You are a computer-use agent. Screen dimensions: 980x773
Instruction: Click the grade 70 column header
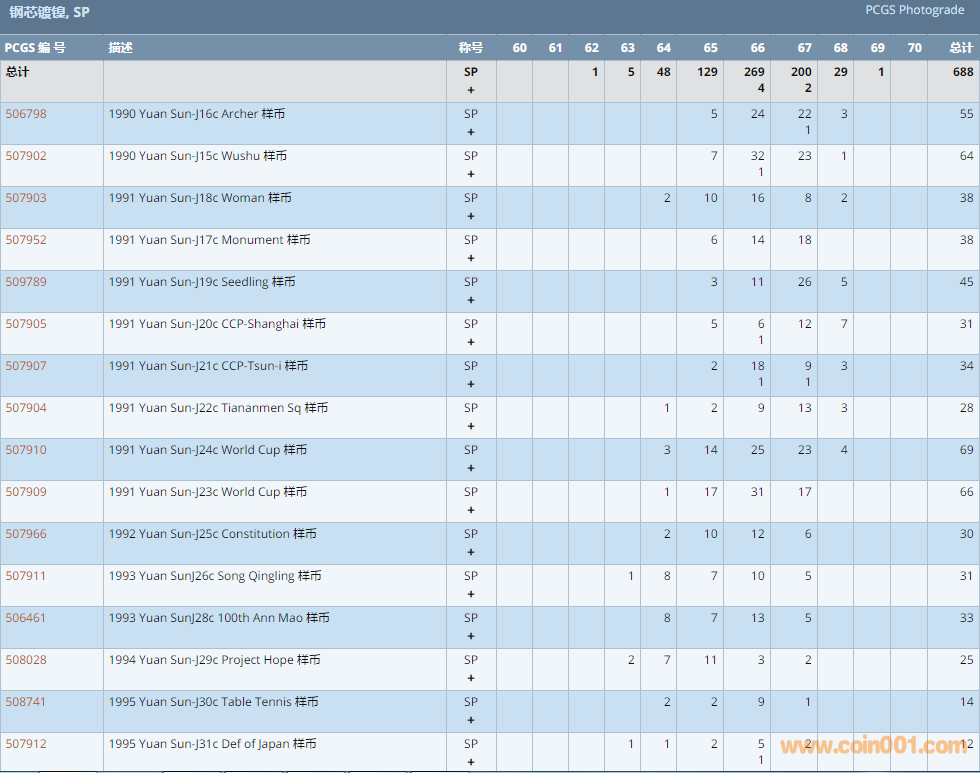(914, 48)
